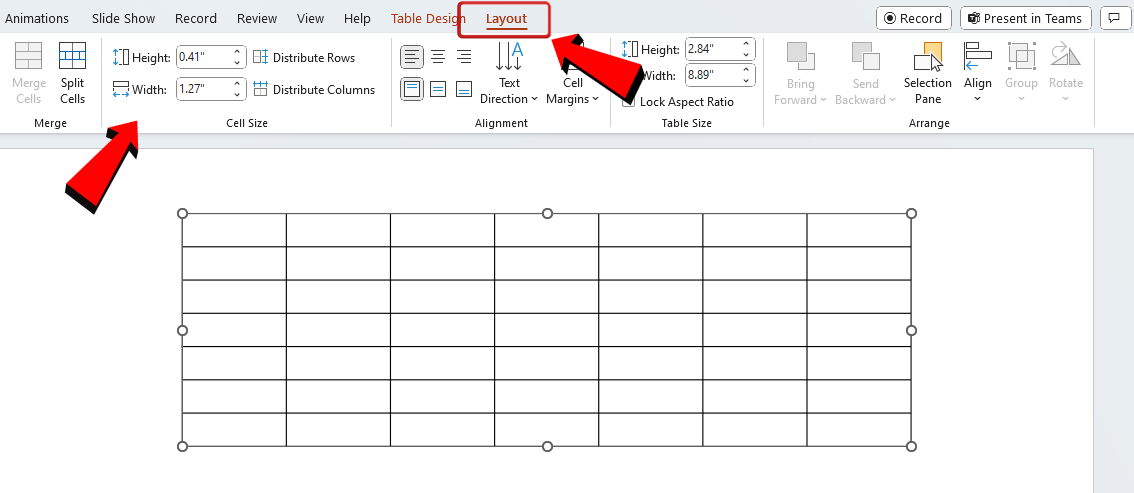Viewport: 1134px width, 493px height.
Task: Click the Split Cells icon
Action: [72, 56]
